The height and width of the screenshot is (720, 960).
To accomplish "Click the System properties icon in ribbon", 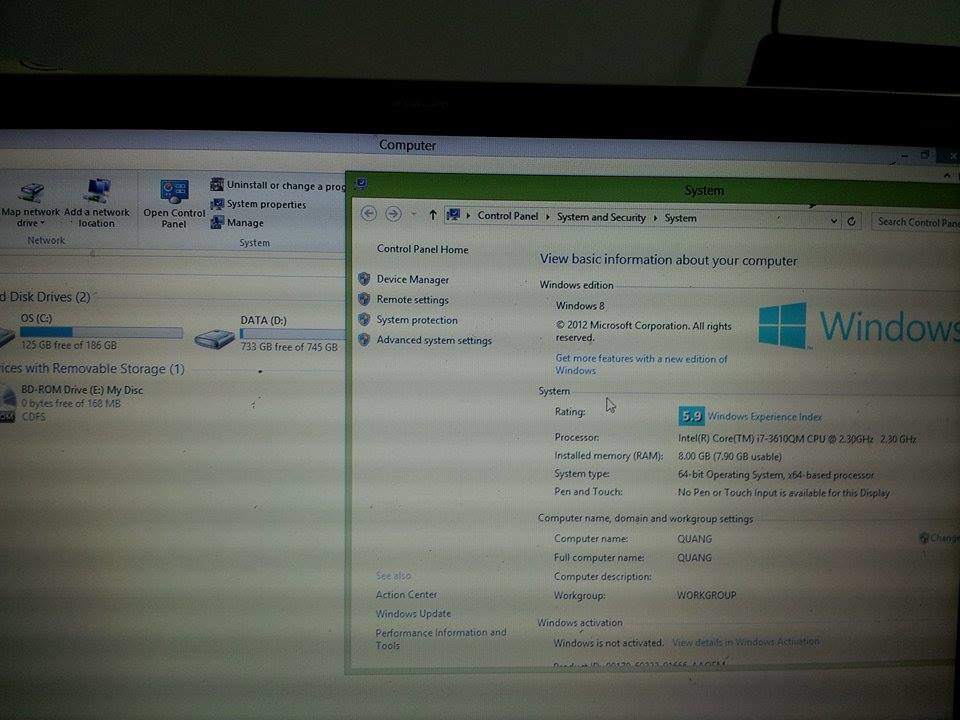I will 217,204.
